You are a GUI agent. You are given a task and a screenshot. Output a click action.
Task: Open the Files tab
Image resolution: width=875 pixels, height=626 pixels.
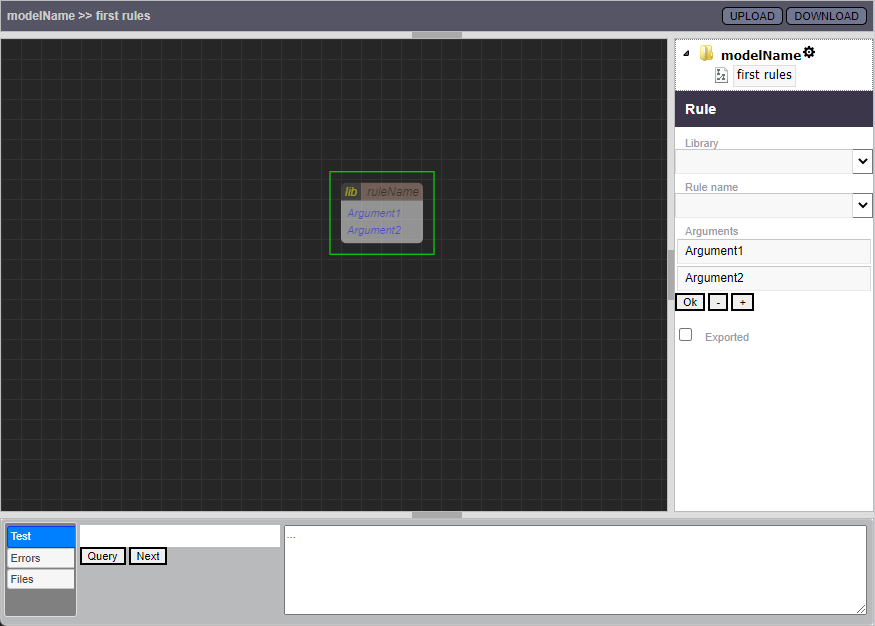(41, 579)
